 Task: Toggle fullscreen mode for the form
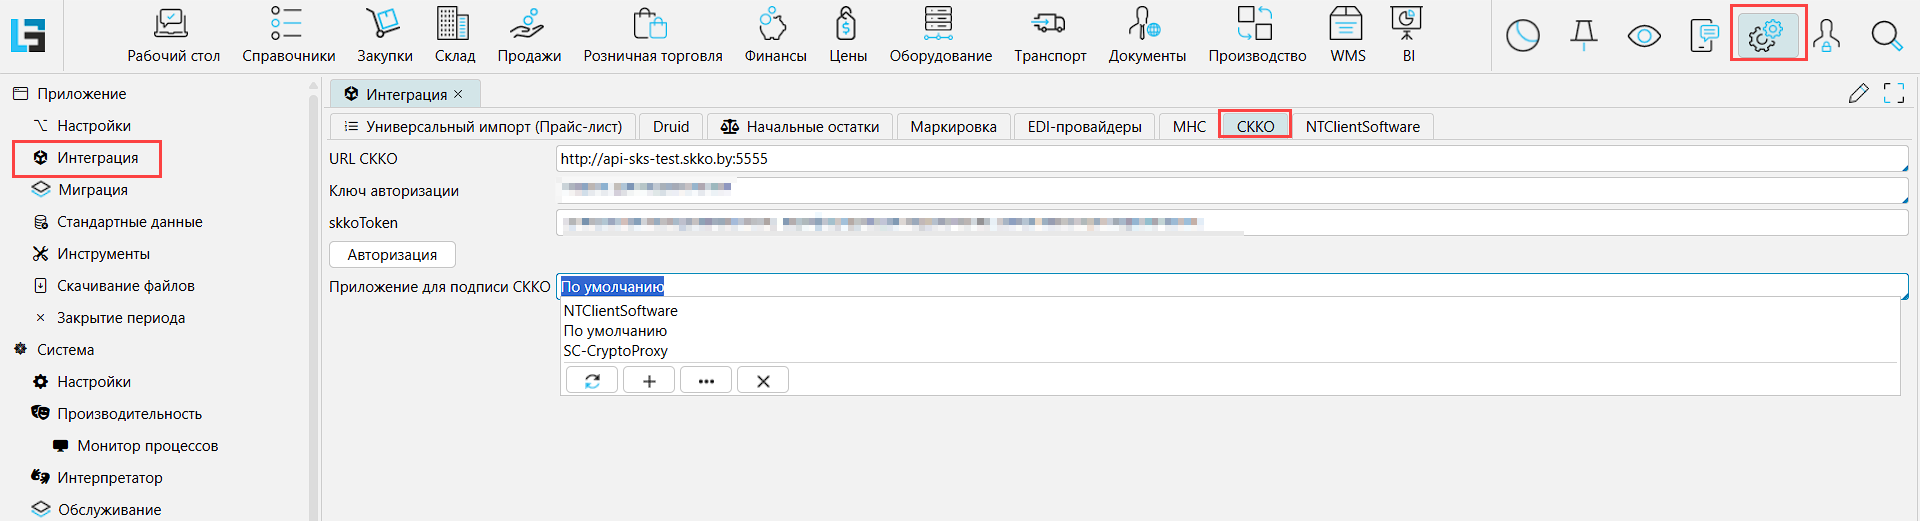[x=1894, y=94]
